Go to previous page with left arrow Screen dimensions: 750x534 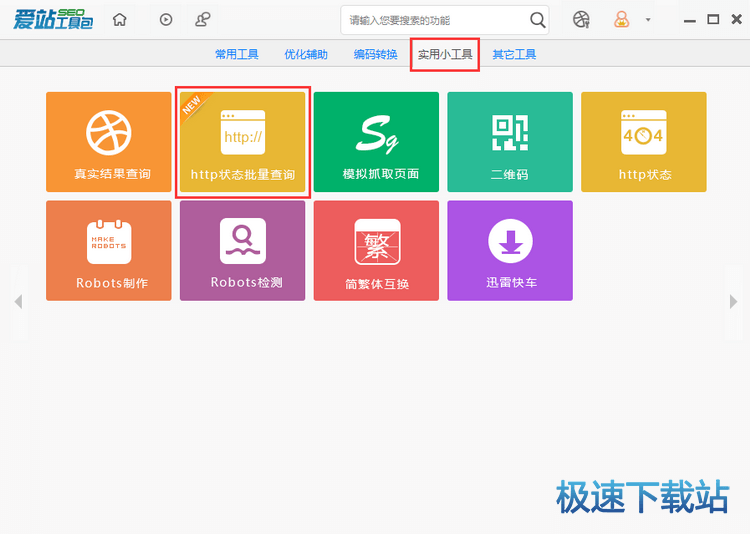click(19, 302)
